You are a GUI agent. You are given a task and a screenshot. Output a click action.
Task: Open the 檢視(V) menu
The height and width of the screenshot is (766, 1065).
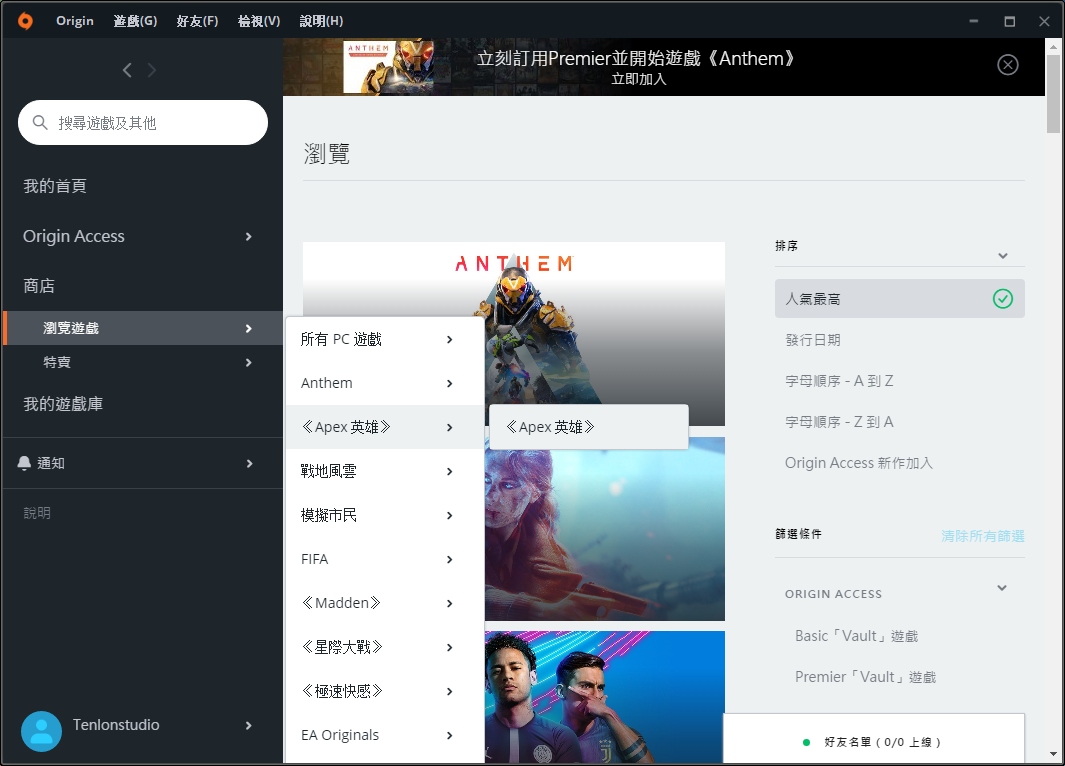[259, 21]
